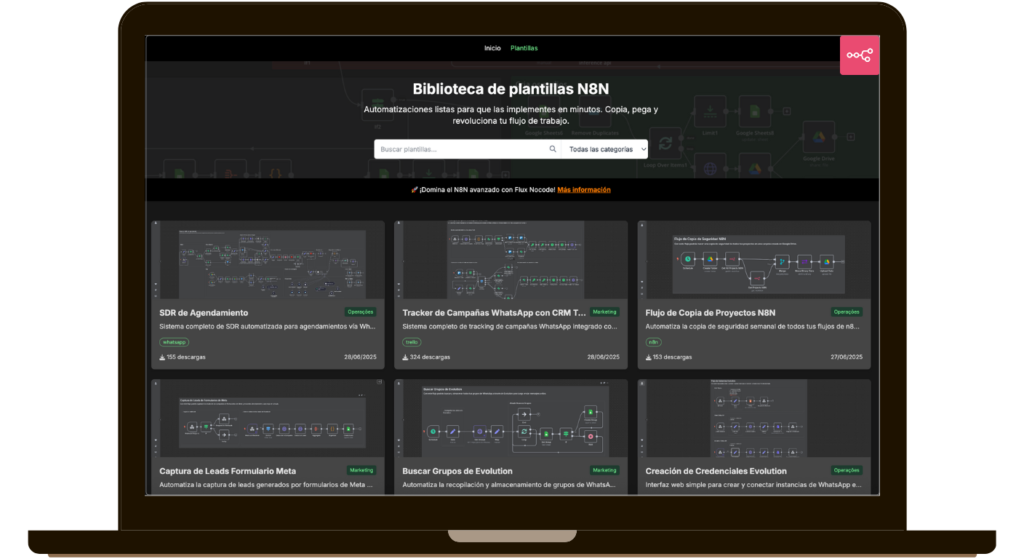This screenshot has height=559, width=1024.
Task: Click the download icon beside 155 descargas
Action: 162,357
